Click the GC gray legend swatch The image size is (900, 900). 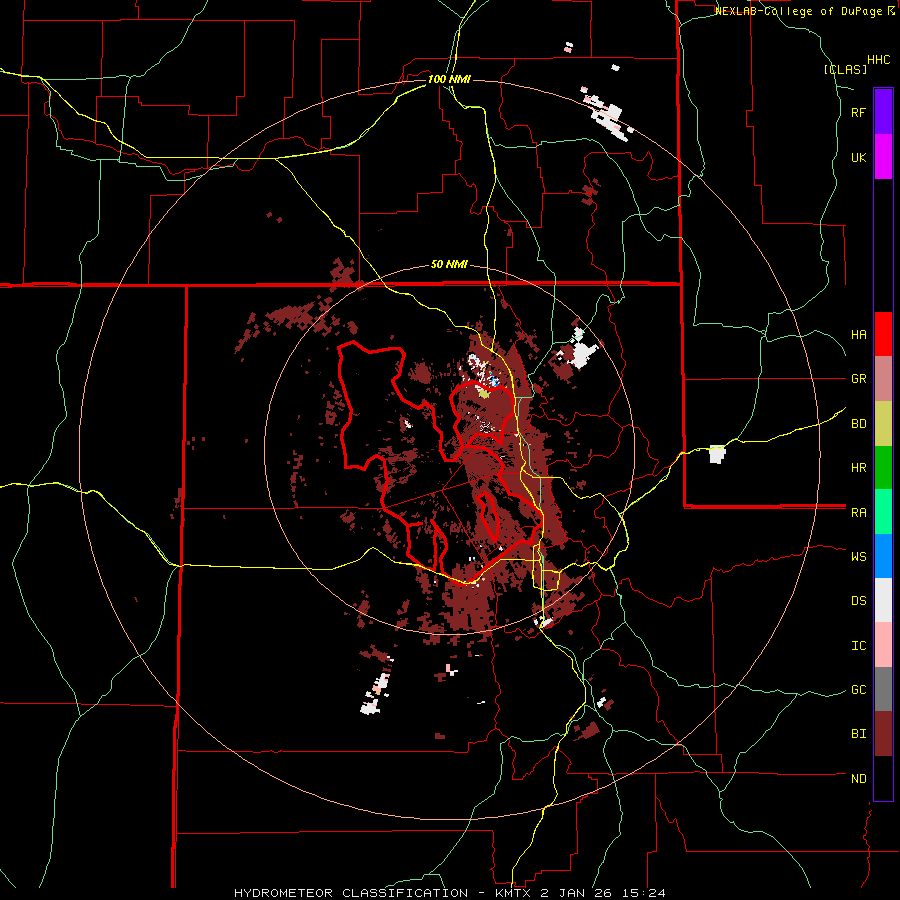[883, 689]
